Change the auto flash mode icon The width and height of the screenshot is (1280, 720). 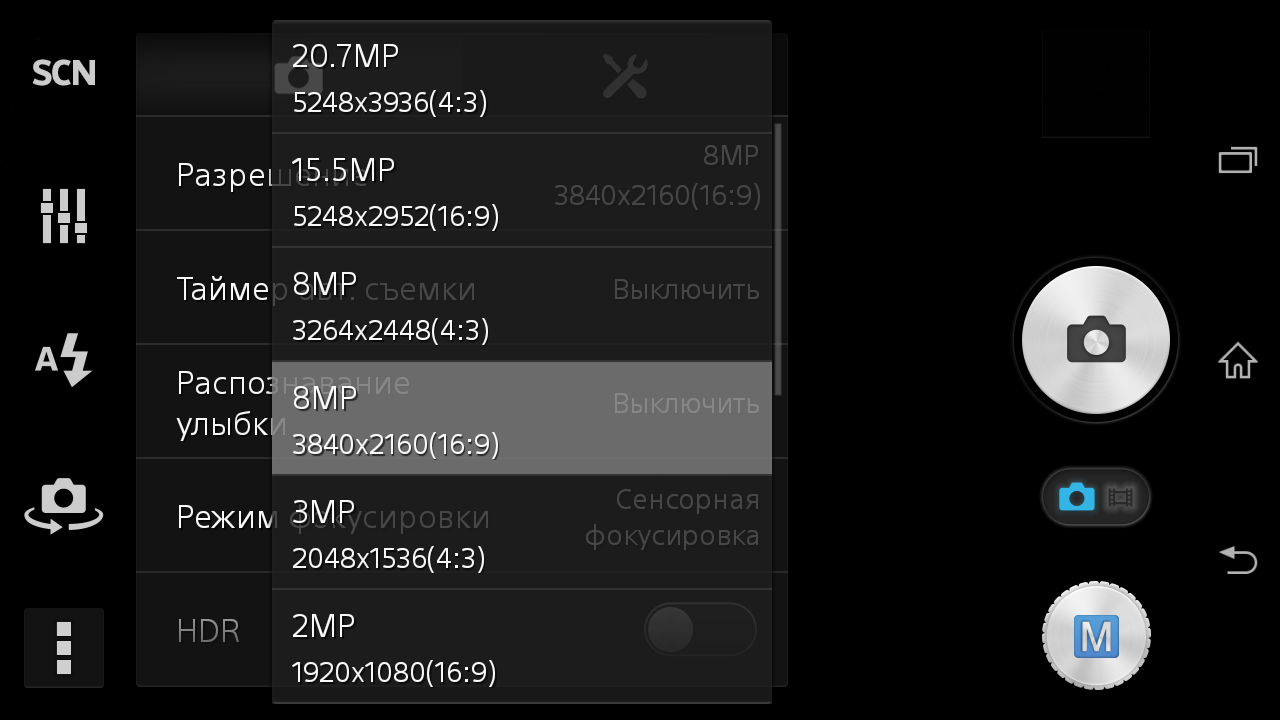(64, 359)
